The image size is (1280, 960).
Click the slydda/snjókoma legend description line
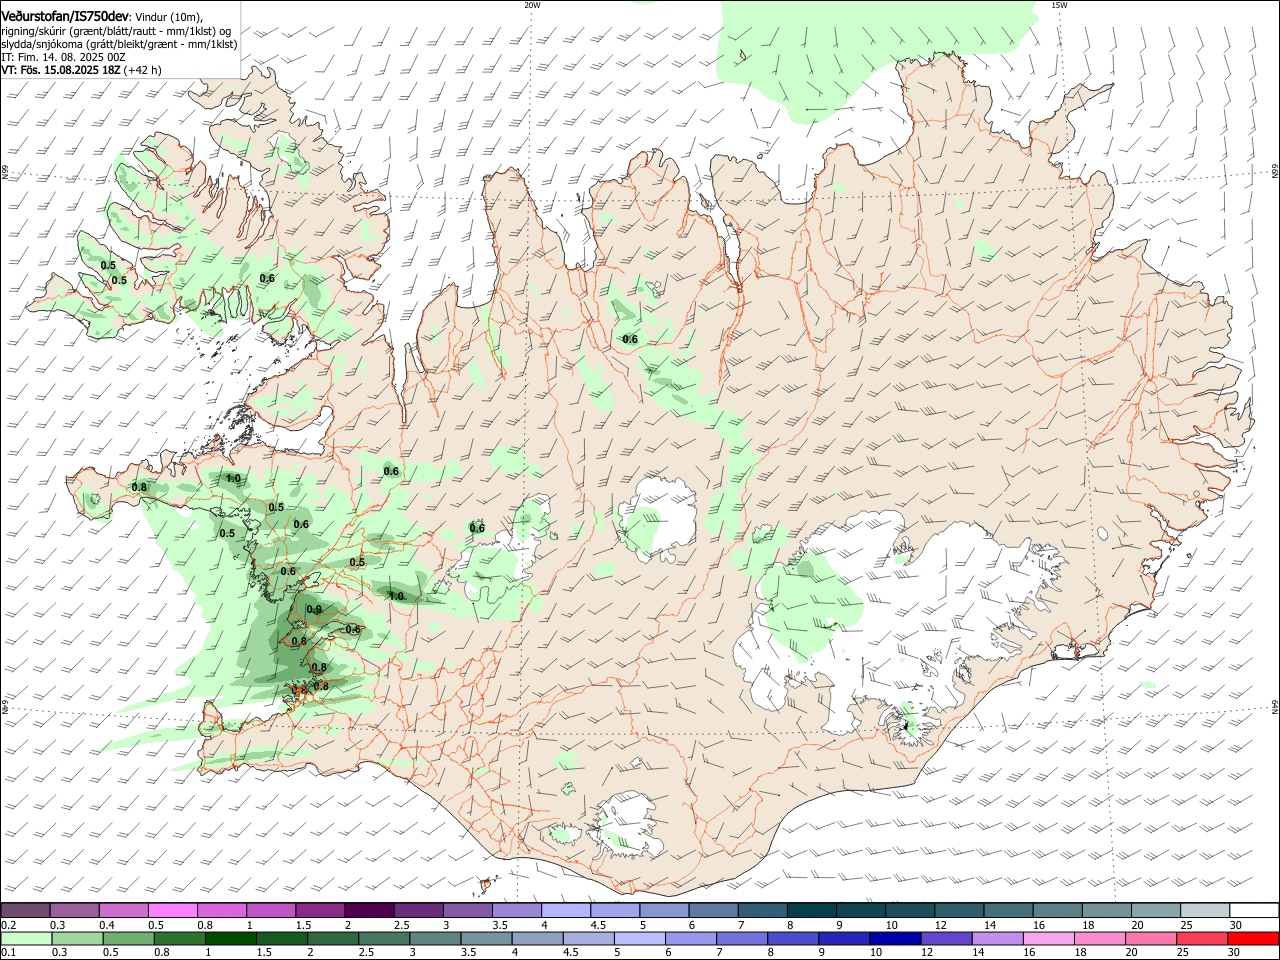[x=119, y=44]
